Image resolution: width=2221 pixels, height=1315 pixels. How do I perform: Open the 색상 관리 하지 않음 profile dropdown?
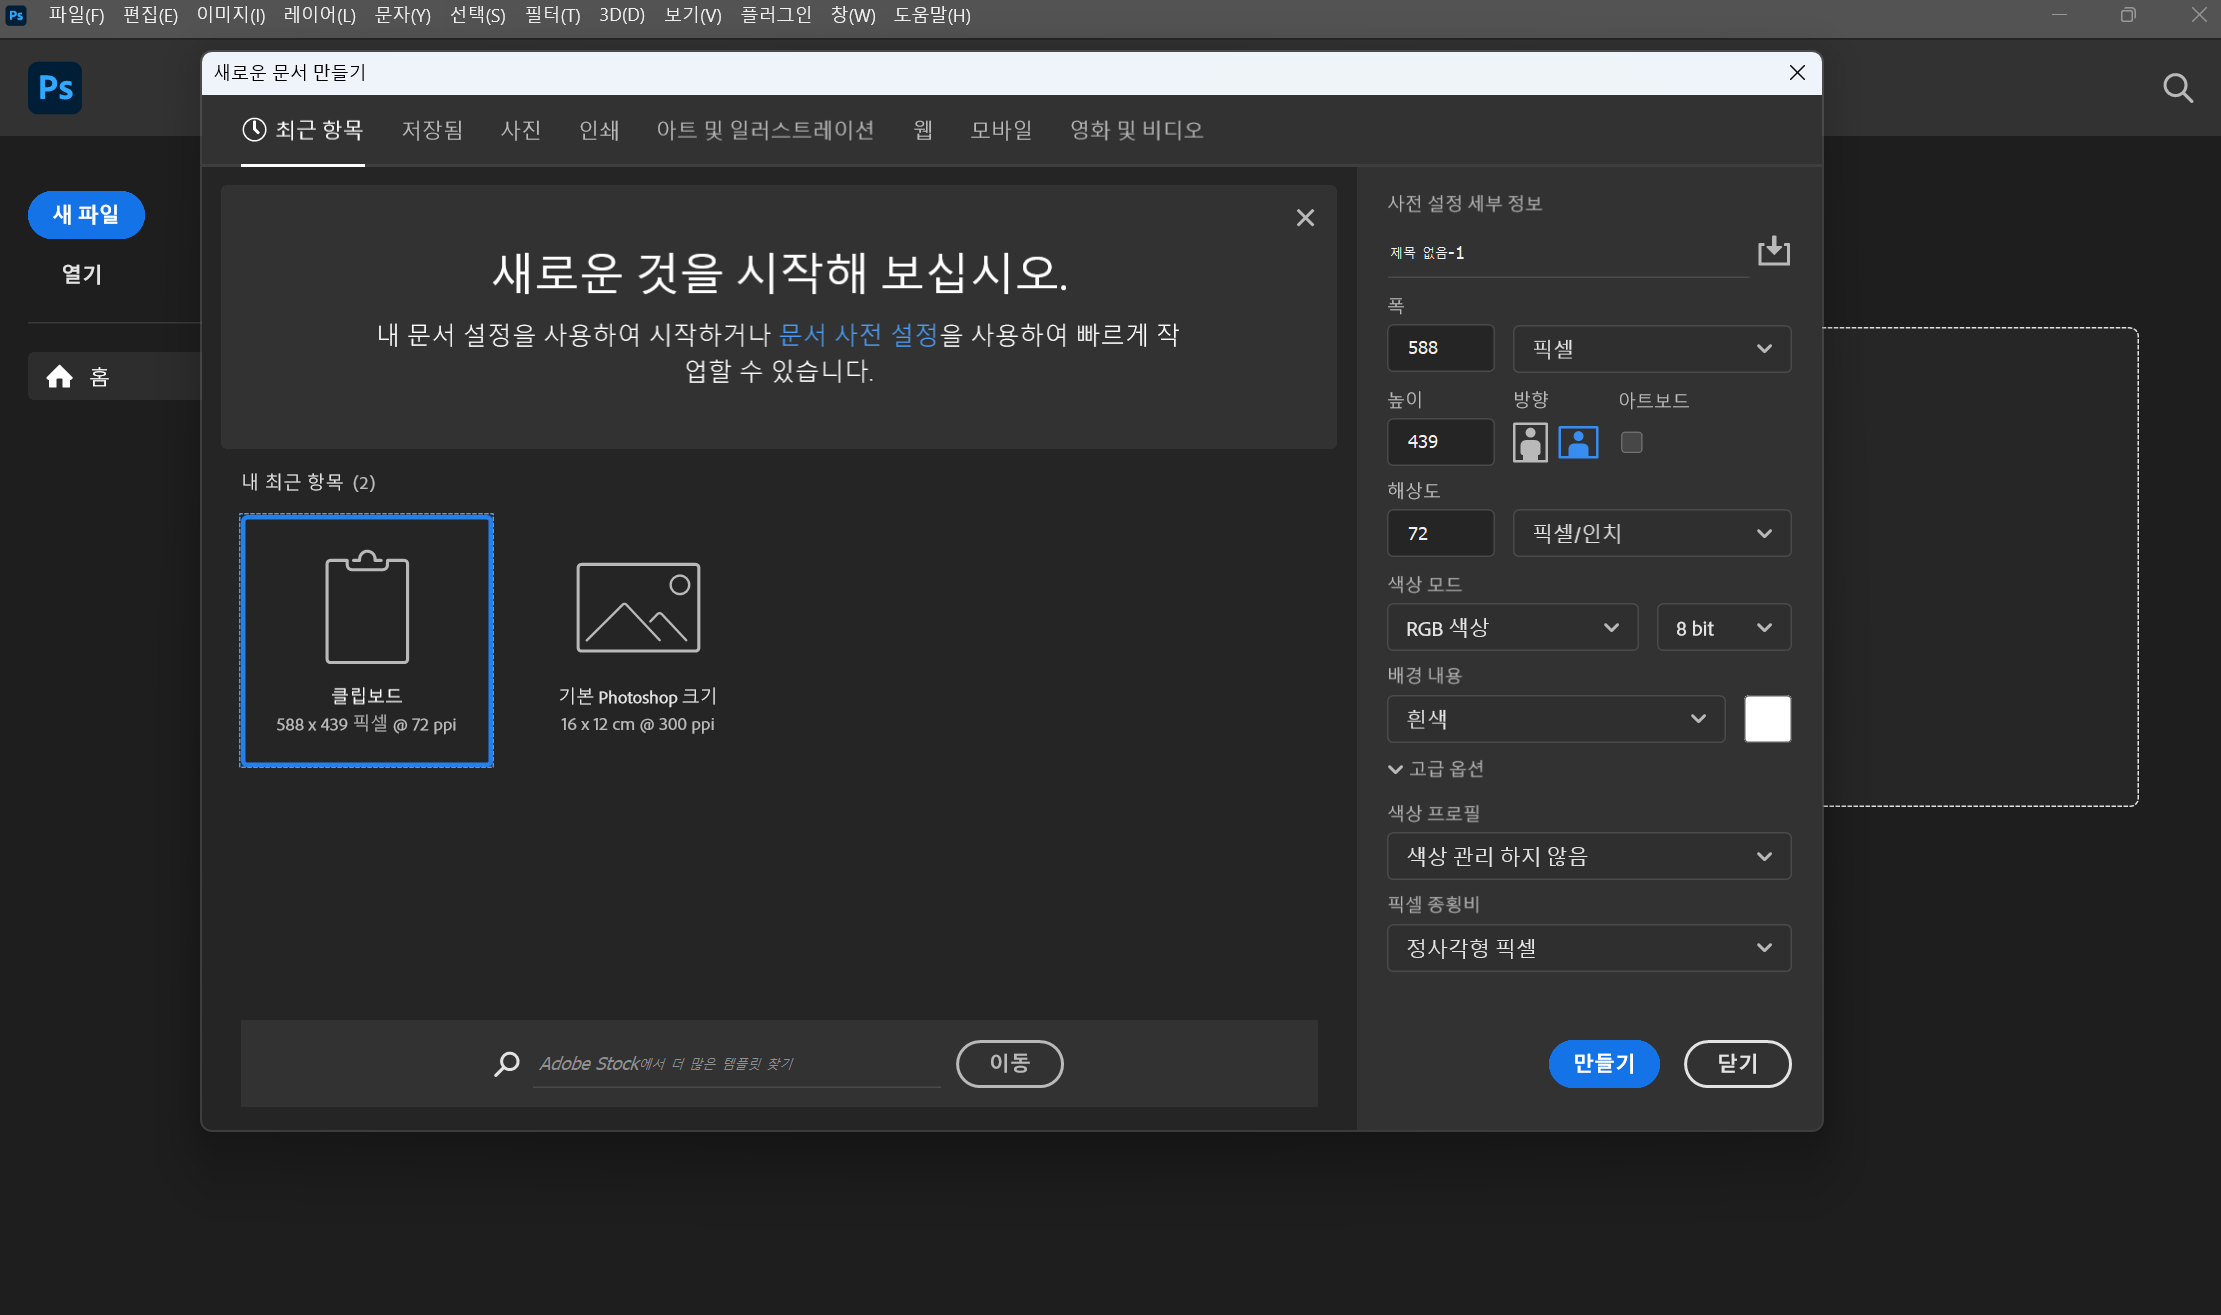click(1588, 856)
